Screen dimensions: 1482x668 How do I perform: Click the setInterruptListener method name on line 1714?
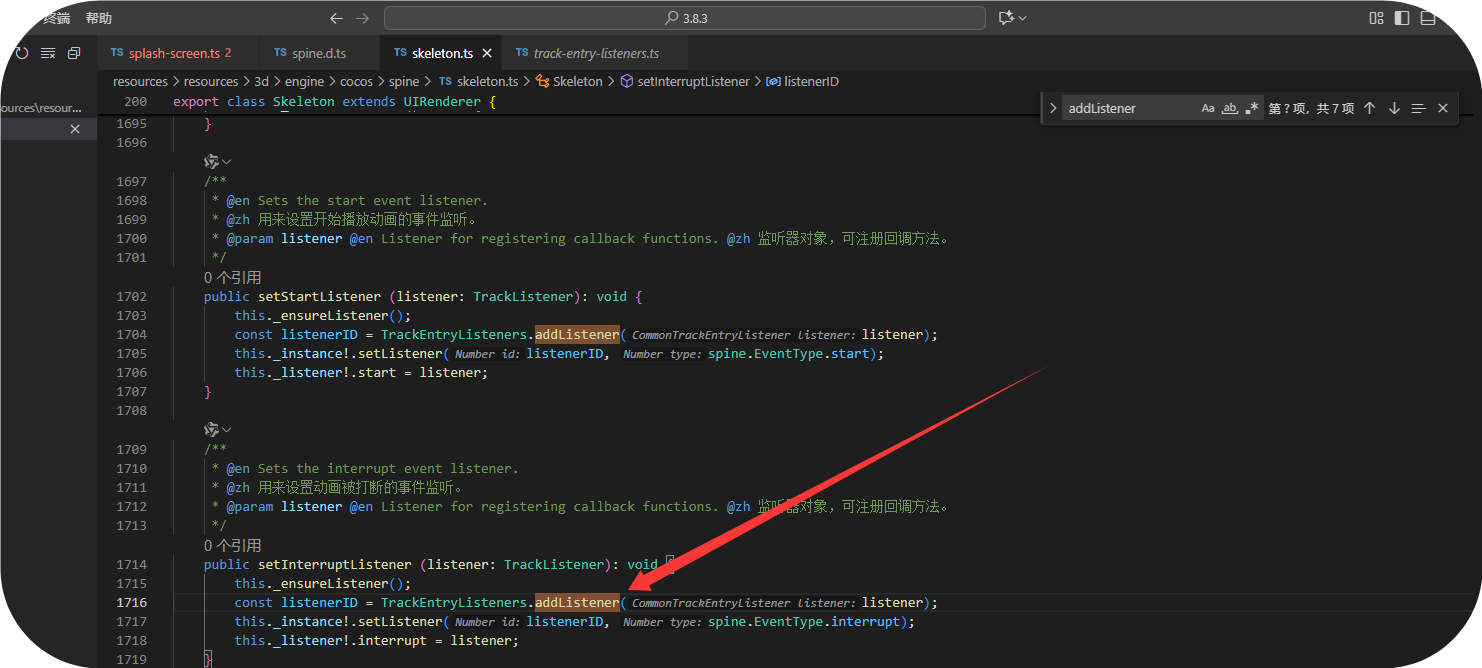click(x=334, y=564)
